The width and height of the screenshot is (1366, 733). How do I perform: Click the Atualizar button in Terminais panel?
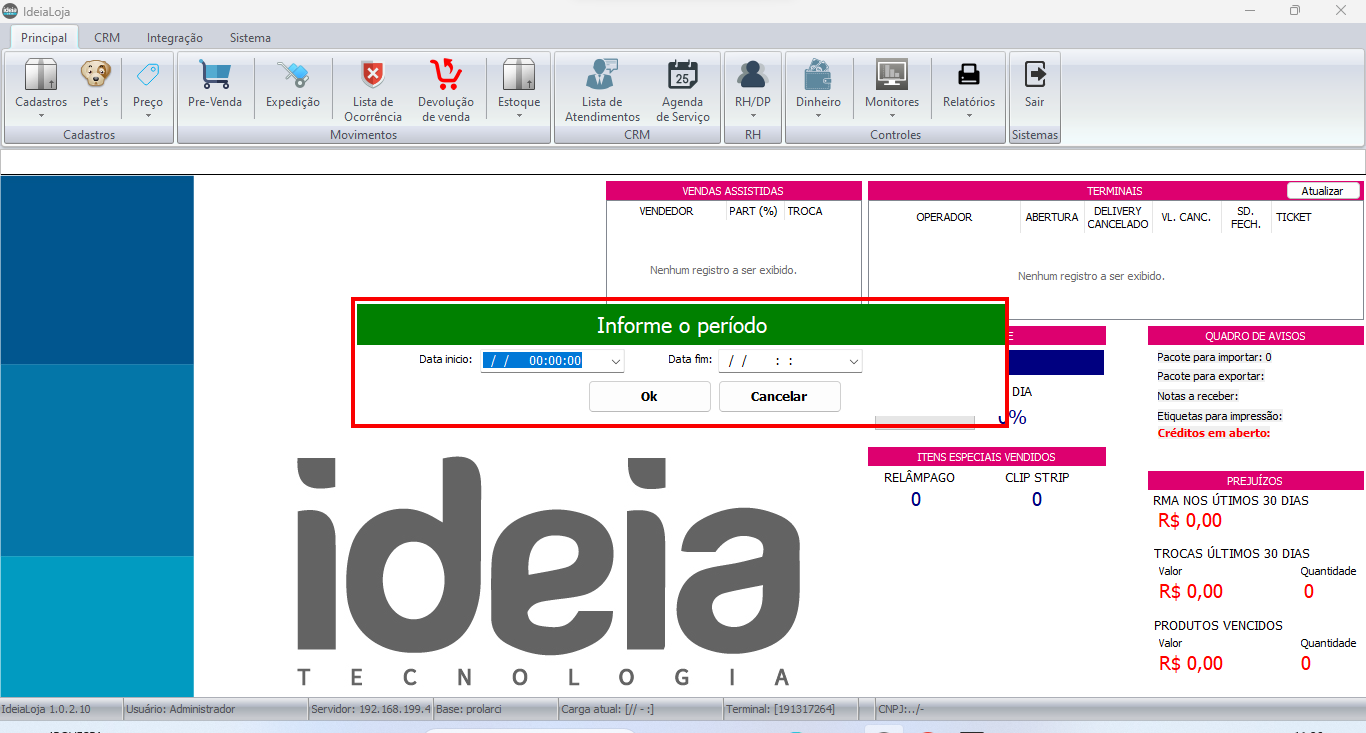point(1323,191)
